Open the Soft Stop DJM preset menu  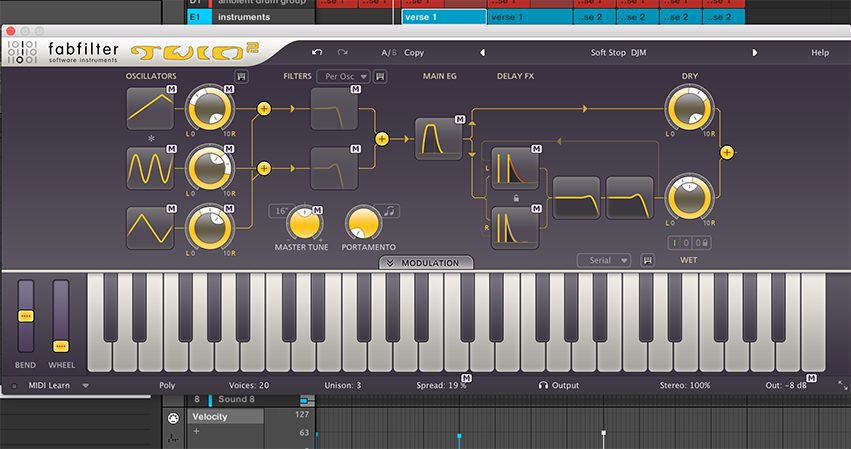[x=618, y=52]
